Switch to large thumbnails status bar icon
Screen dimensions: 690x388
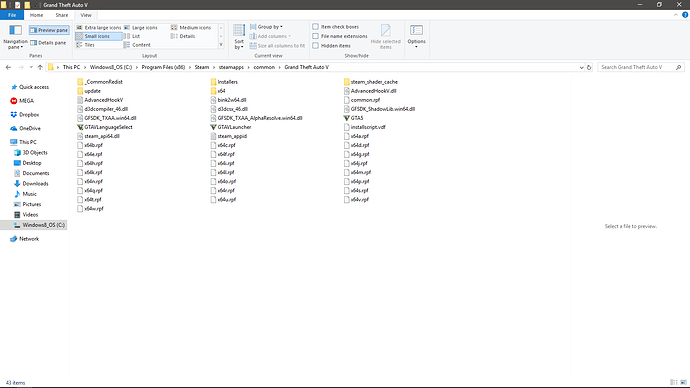[x=683, y=383]
